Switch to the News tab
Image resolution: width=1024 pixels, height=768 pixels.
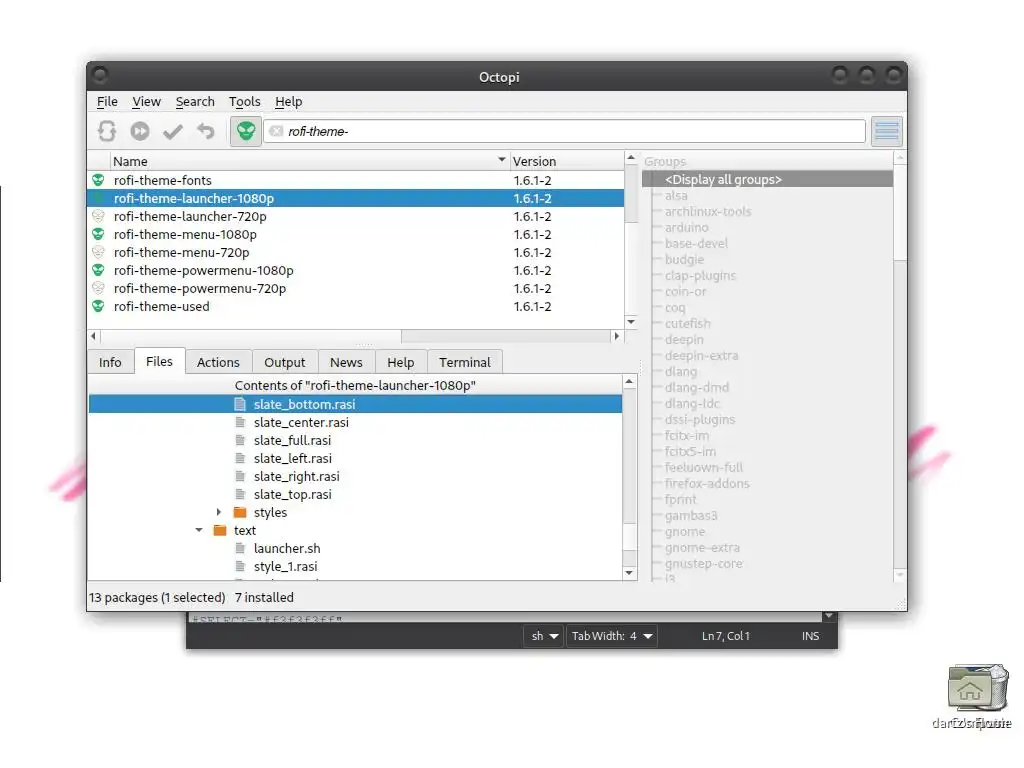point(346,362)
